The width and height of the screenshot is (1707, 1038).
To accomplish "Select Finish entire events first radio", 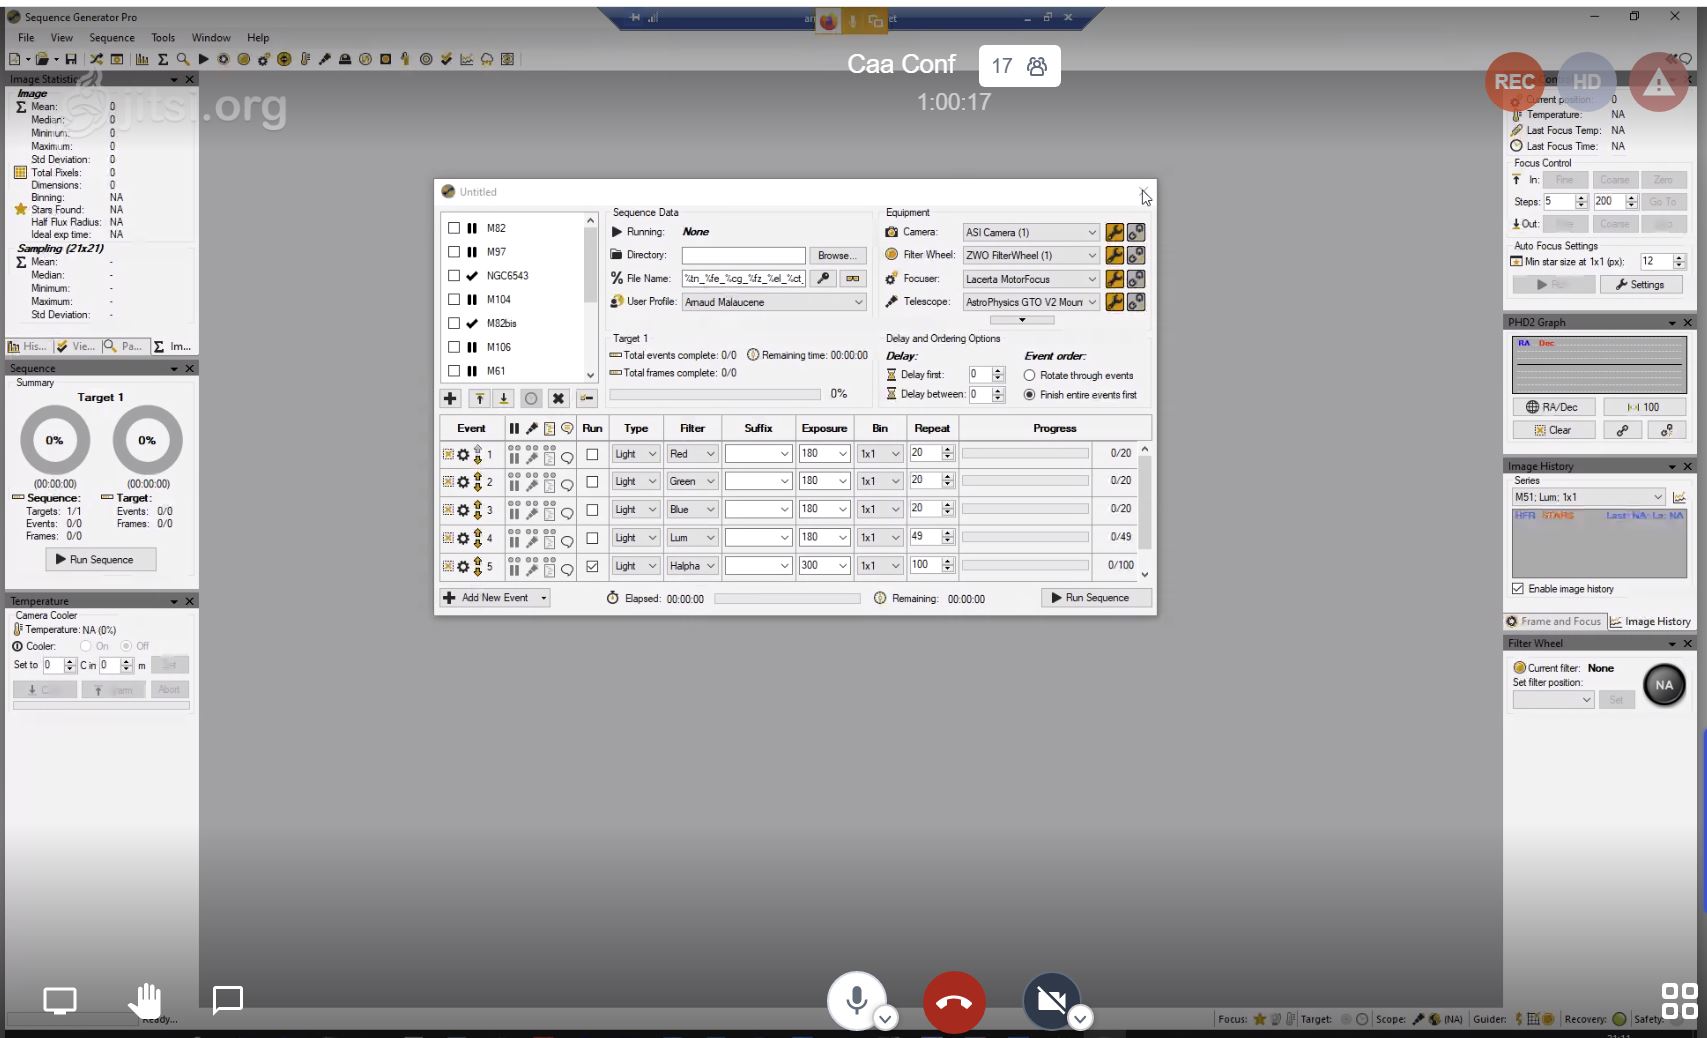I will pos(1029,395).
